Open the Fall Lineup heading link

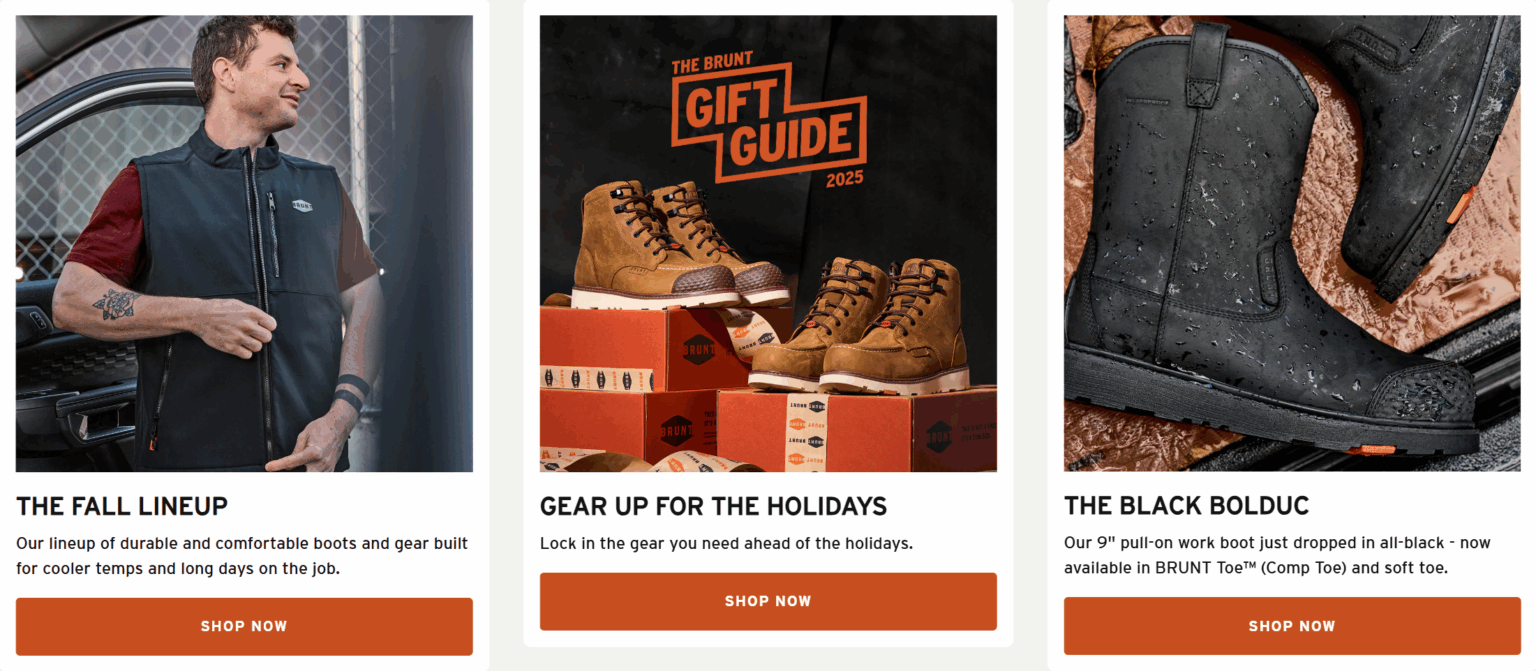[122, 506]
